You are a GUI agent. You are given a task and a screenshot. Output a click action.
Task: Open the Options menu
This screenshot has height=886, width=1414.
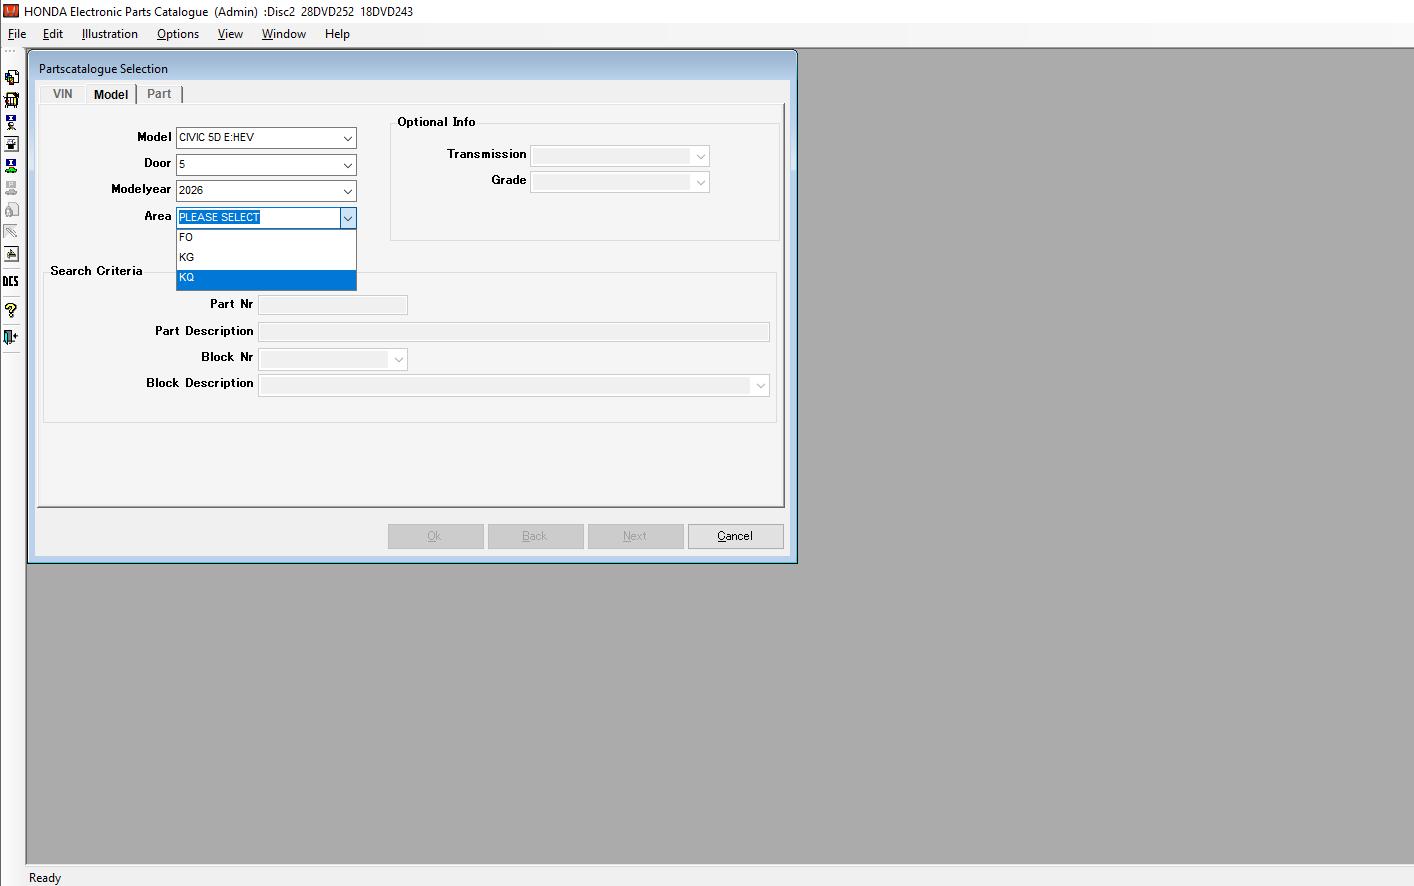tap(178, 34)
